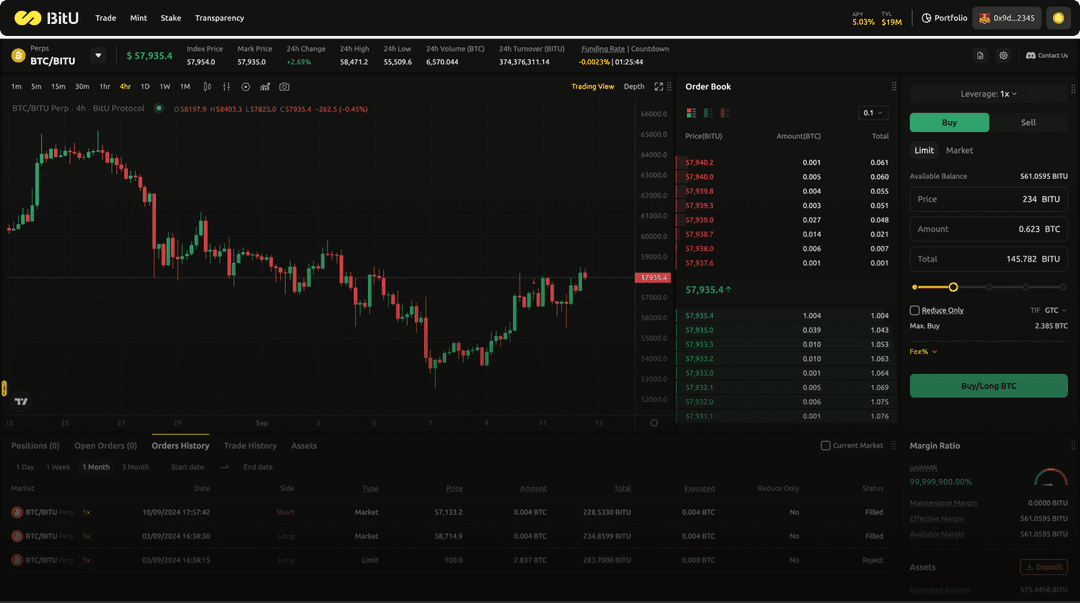Image resolution: width=1080 pixels, height=603 pixels.
Task: Contact support via the Discord icon
Action: point(1031,55)
